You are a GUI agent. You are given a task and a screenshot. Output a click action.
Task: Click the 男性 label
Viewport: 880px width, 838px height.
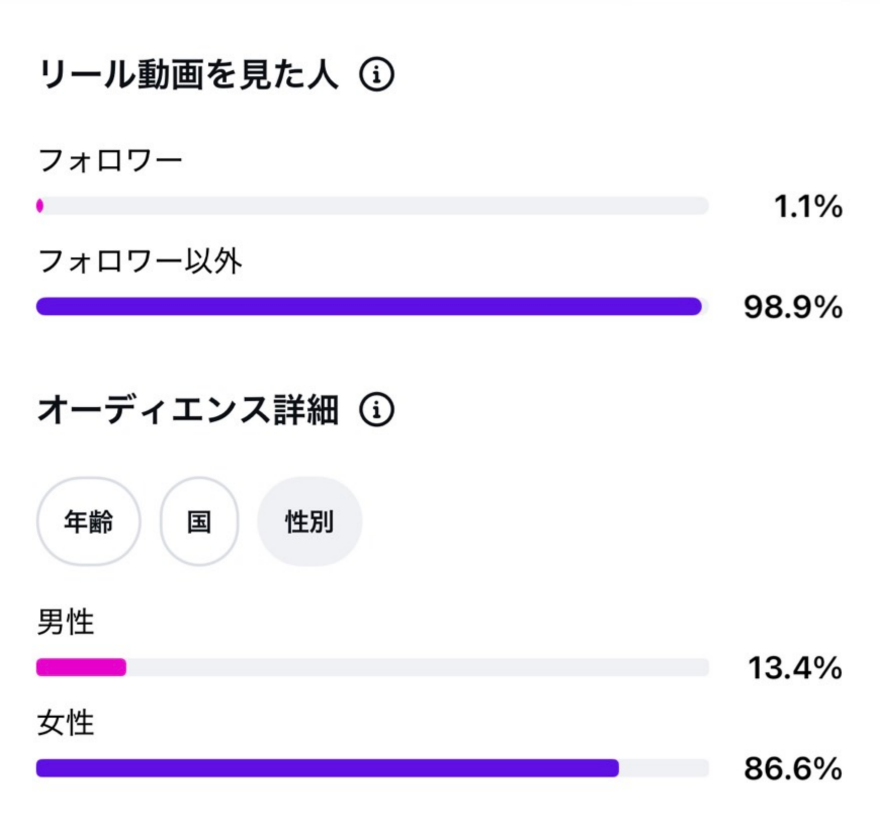coord(66,622)
